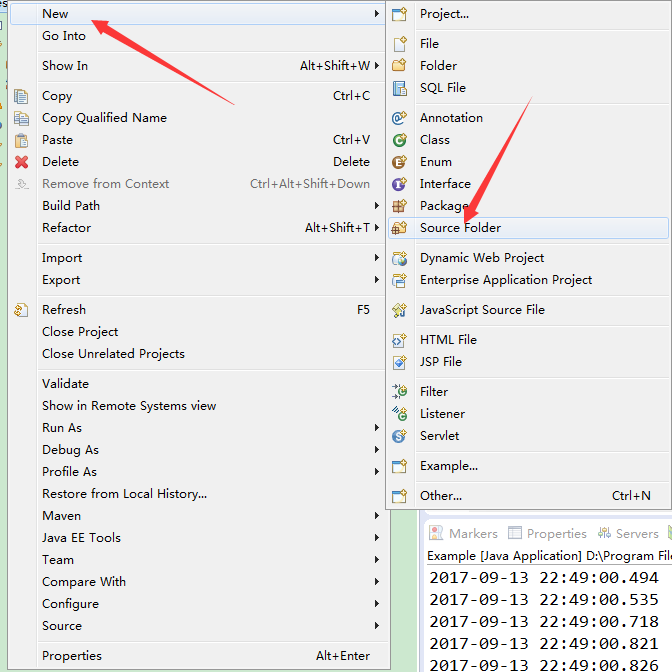Click the HTML File icon
This screenshot has height=672, width=672.
tap(399, 340)
